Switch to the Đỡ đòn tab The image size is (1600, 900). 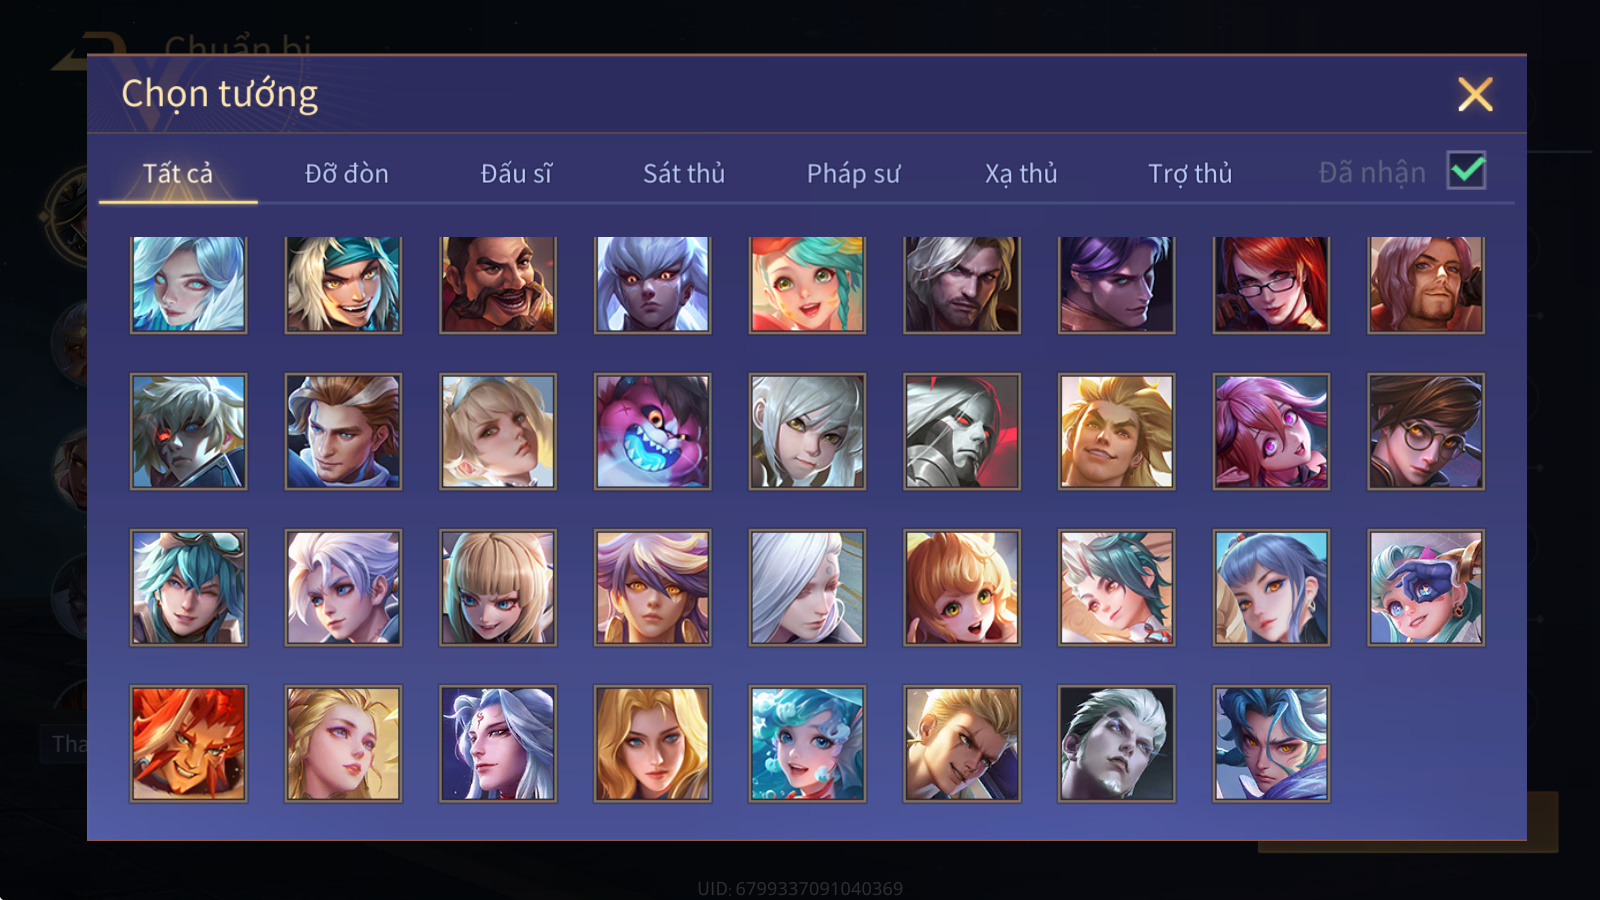(346, 173)
